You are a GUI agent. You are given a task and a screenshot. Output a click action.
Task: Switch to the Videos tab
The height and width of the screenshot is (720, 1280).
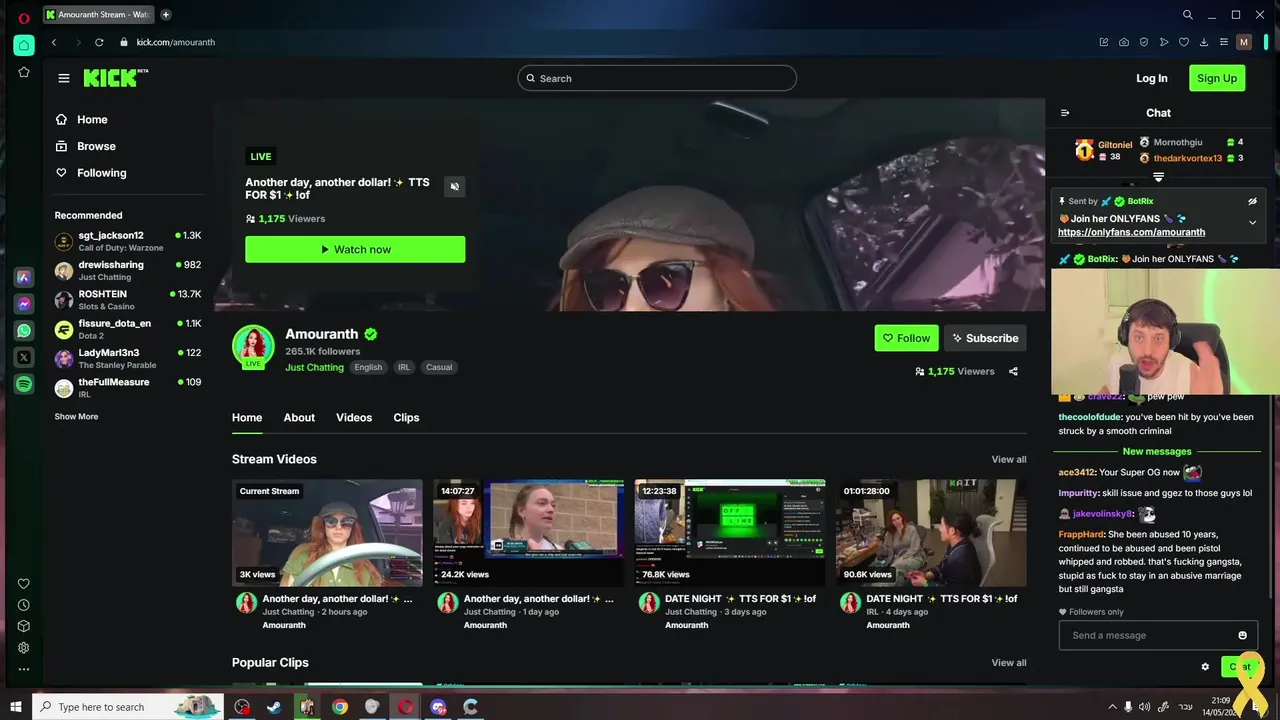[354, 418]
